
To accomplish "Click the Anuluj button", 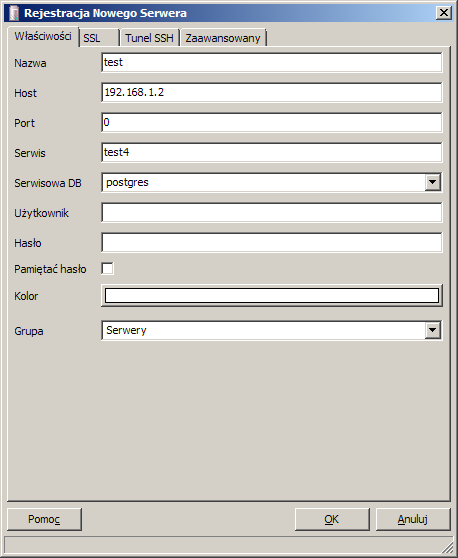I will (x=413, y=519).
